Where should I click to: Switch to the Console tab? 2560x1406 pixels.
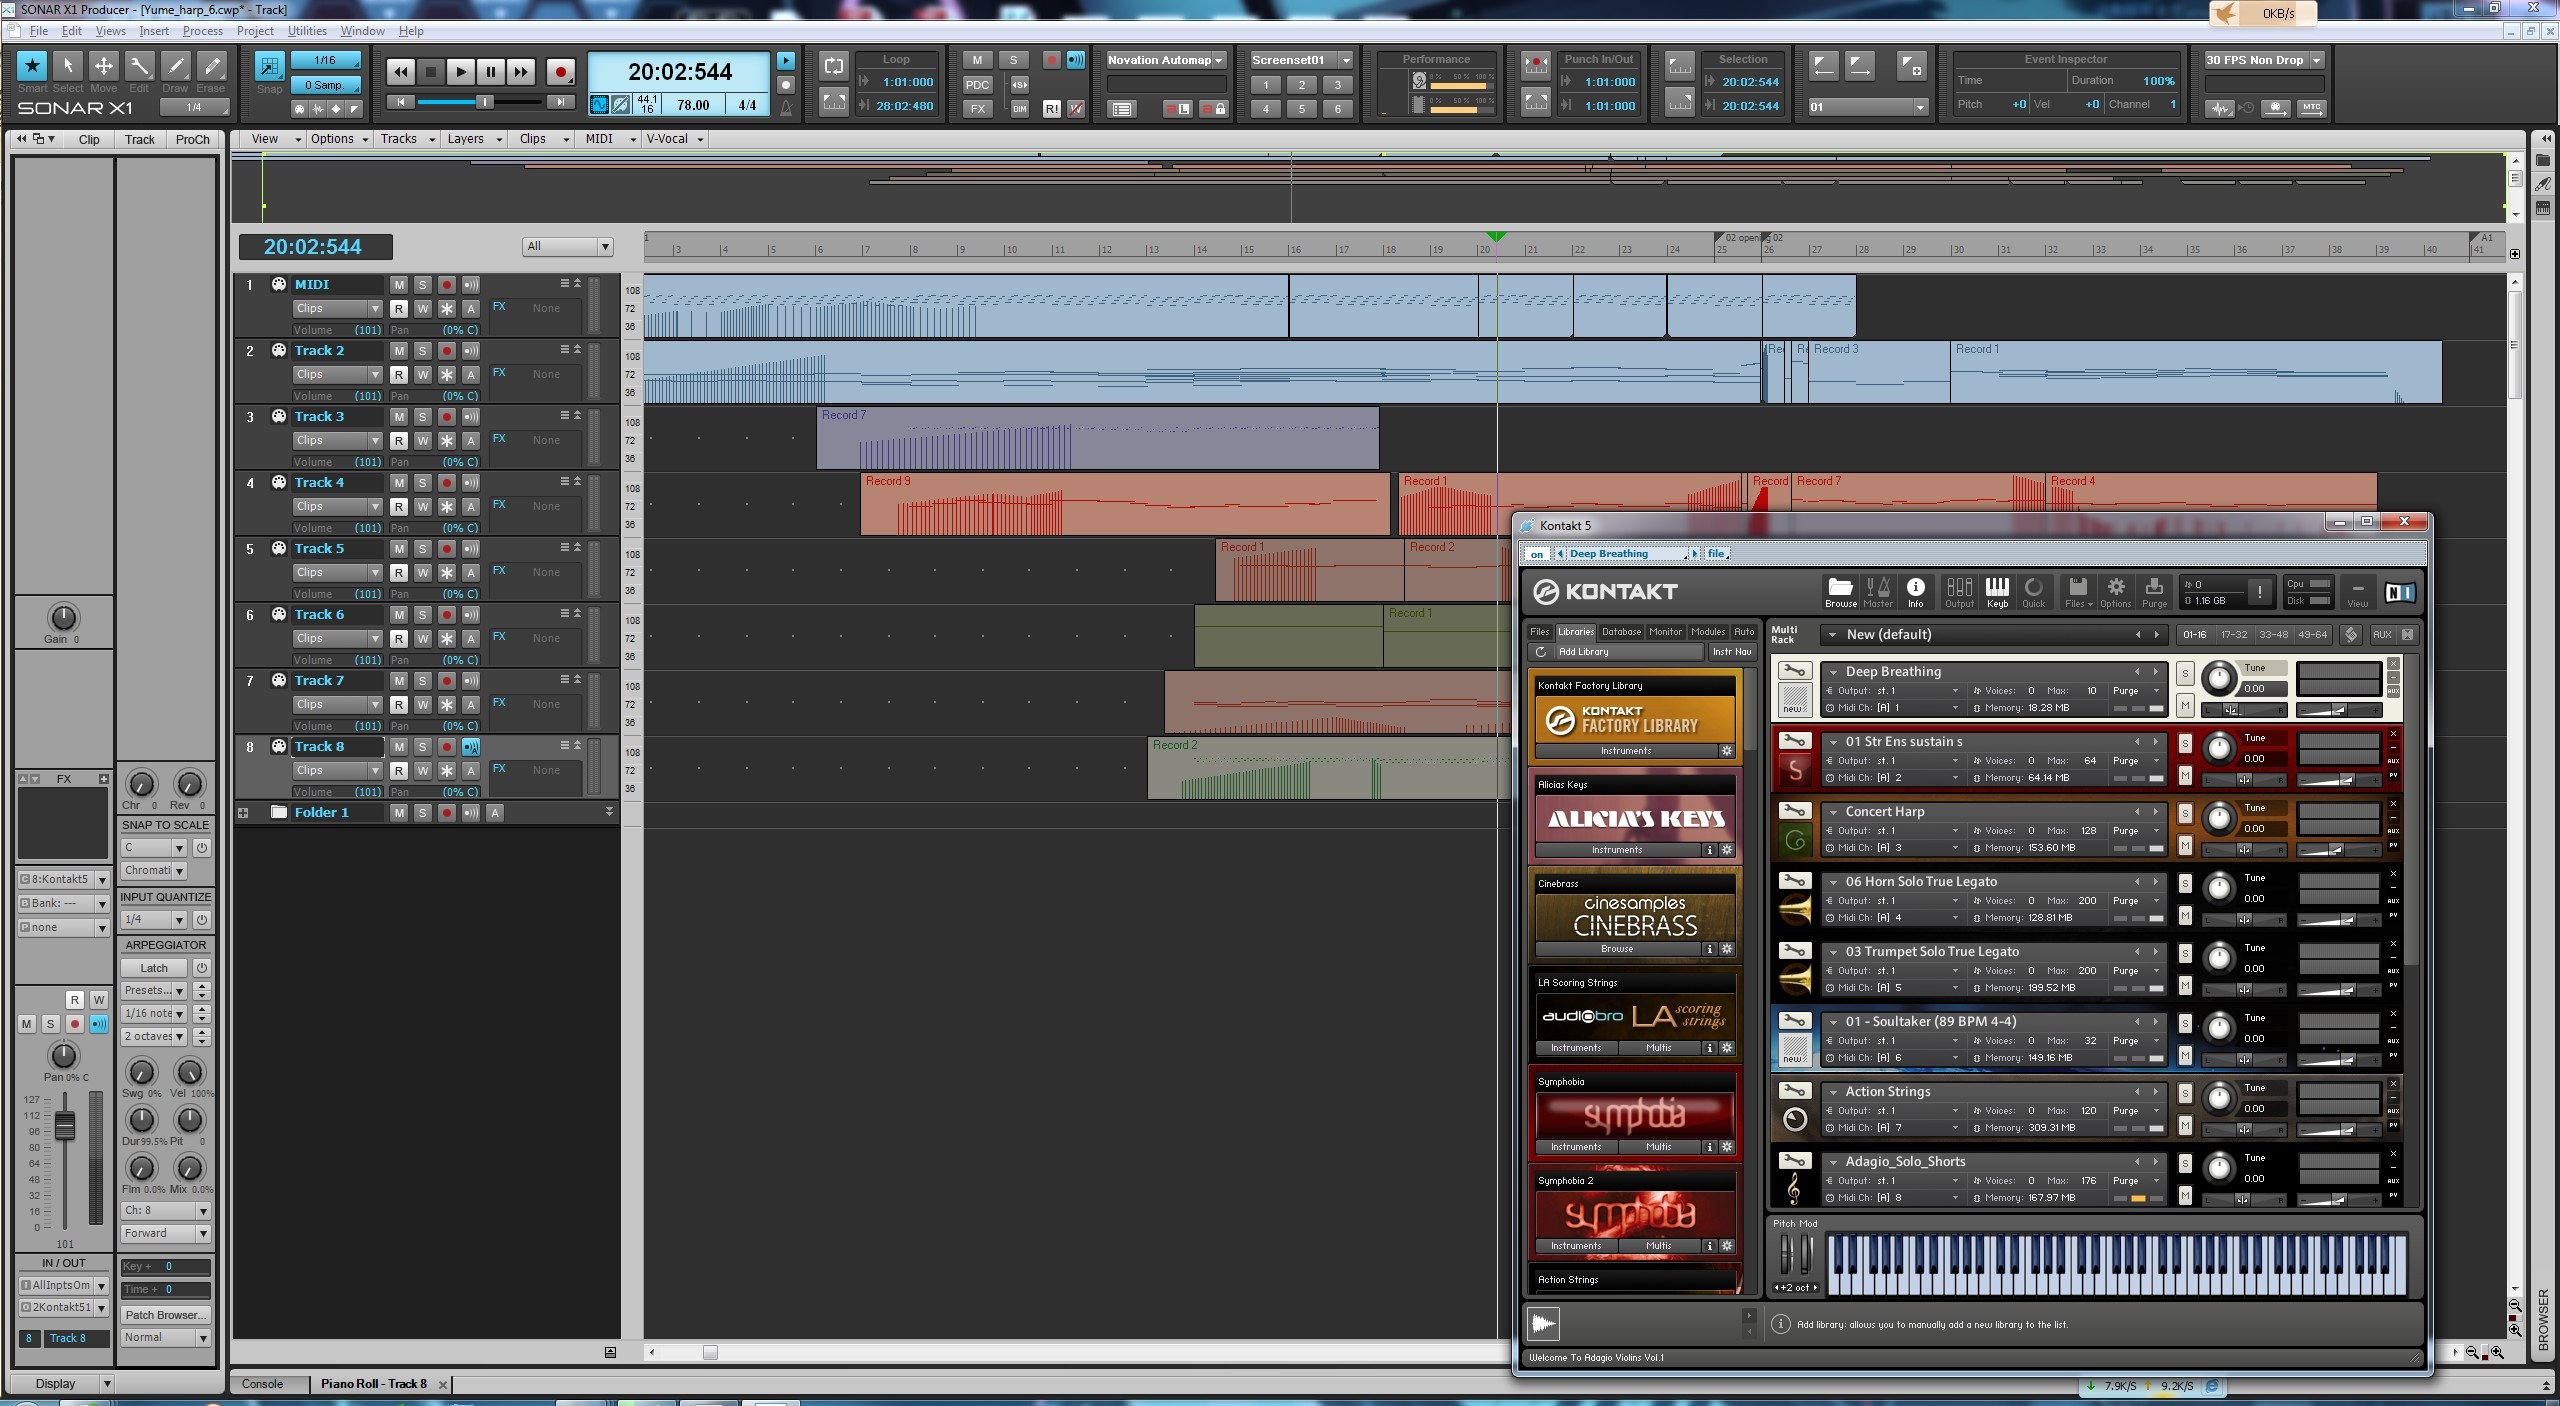(x=262, y=1384)
